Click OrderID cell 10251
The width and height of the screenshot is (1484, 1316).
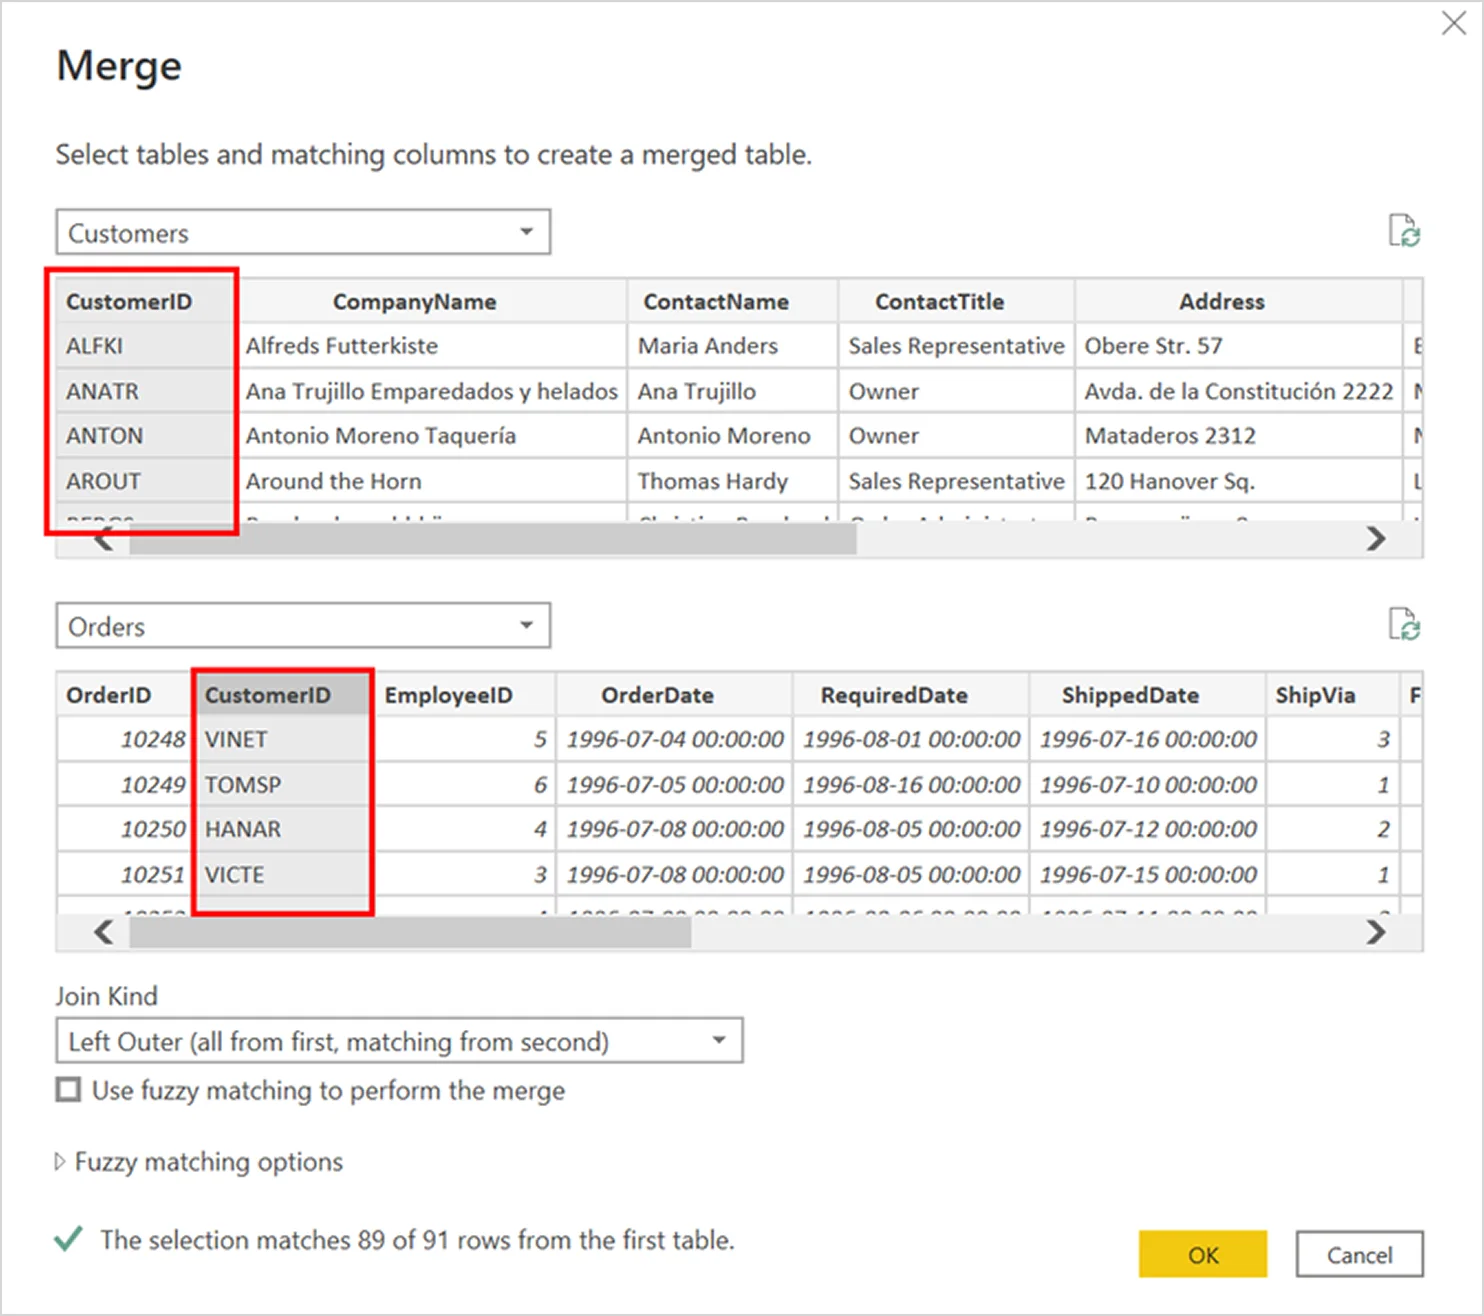coord(125,874)
